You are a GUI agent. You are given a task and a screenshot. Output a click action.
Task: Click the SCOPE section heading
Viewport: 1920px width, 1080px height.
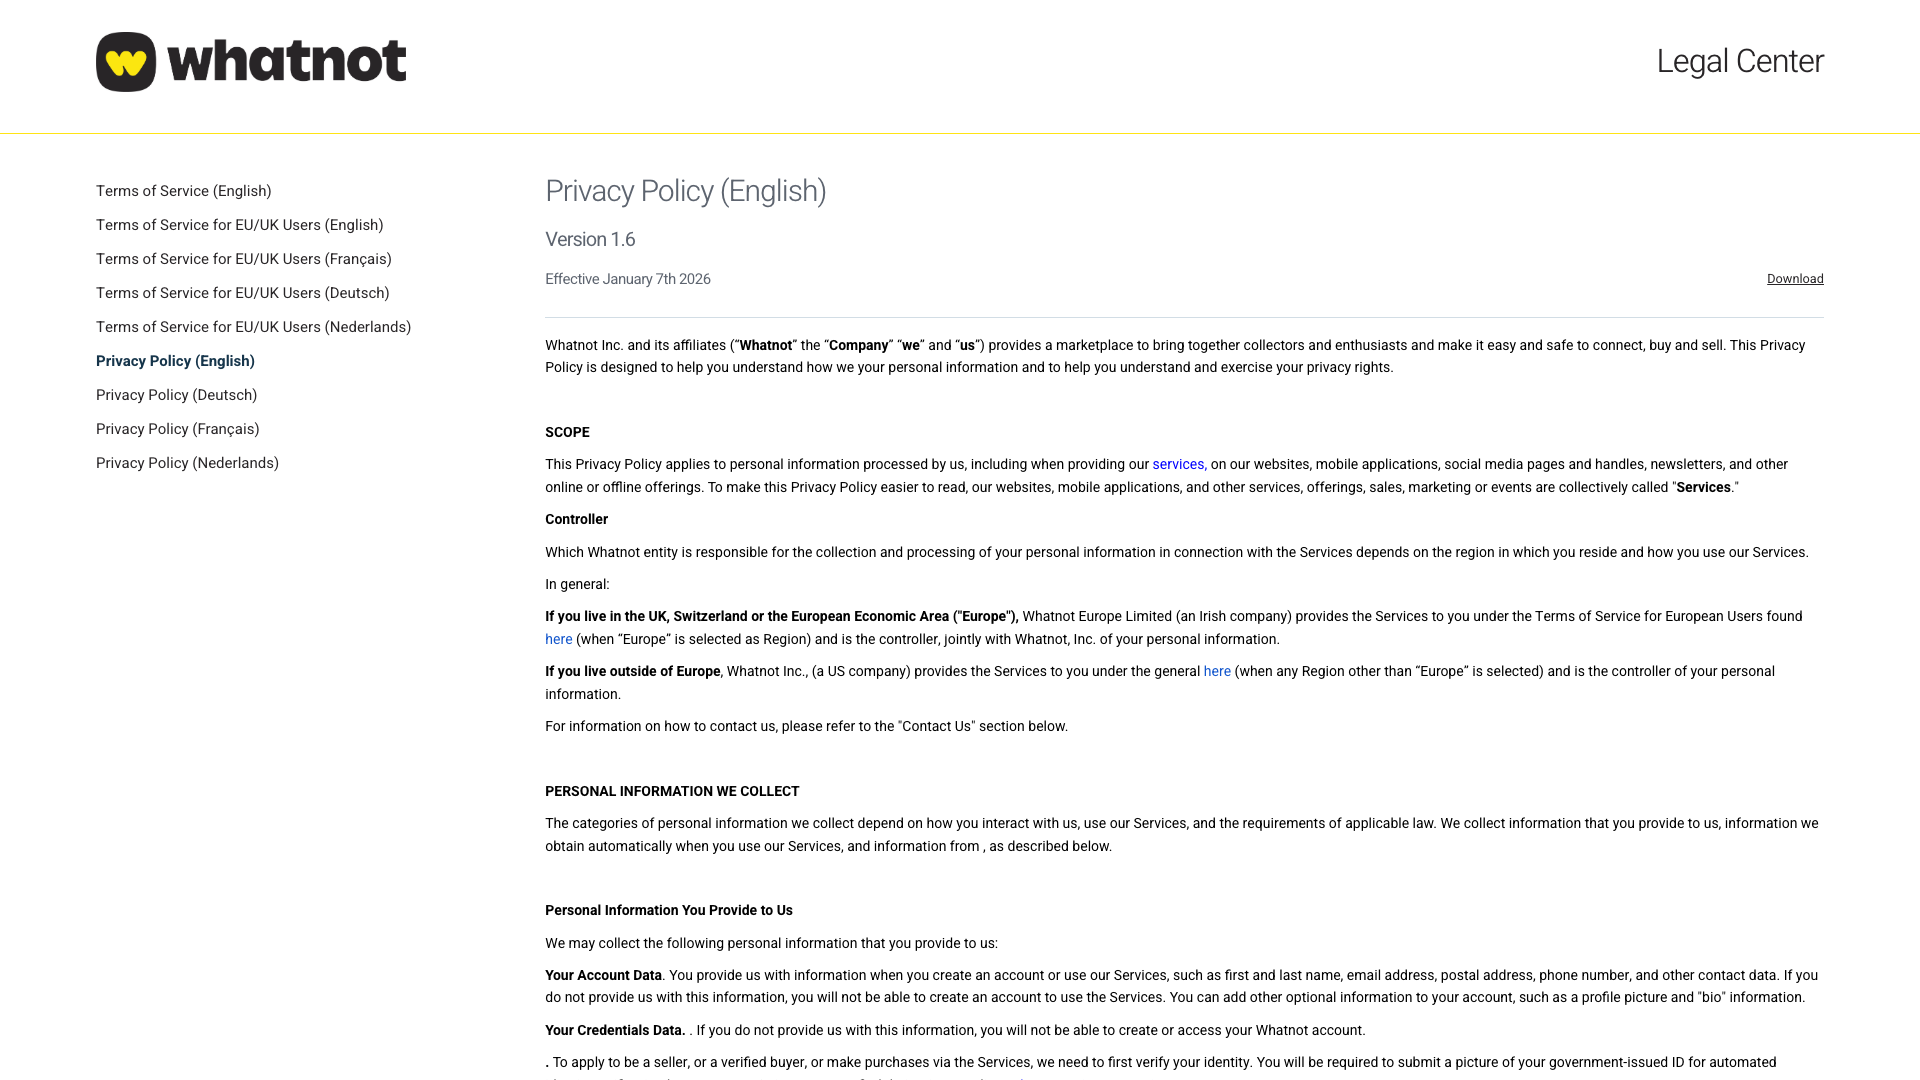coord(567,432)
